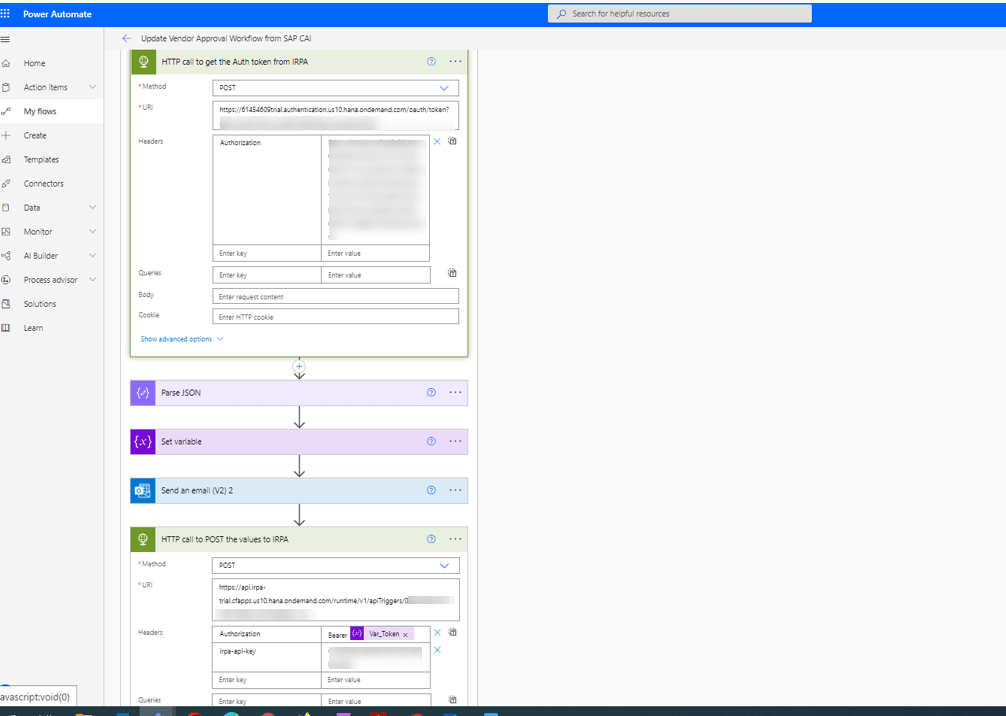Image resolution: width=1006 pixels, height=716 pixels.
Task: Remove the Var_Token dynamic content chip
Action: pos(405,635)
